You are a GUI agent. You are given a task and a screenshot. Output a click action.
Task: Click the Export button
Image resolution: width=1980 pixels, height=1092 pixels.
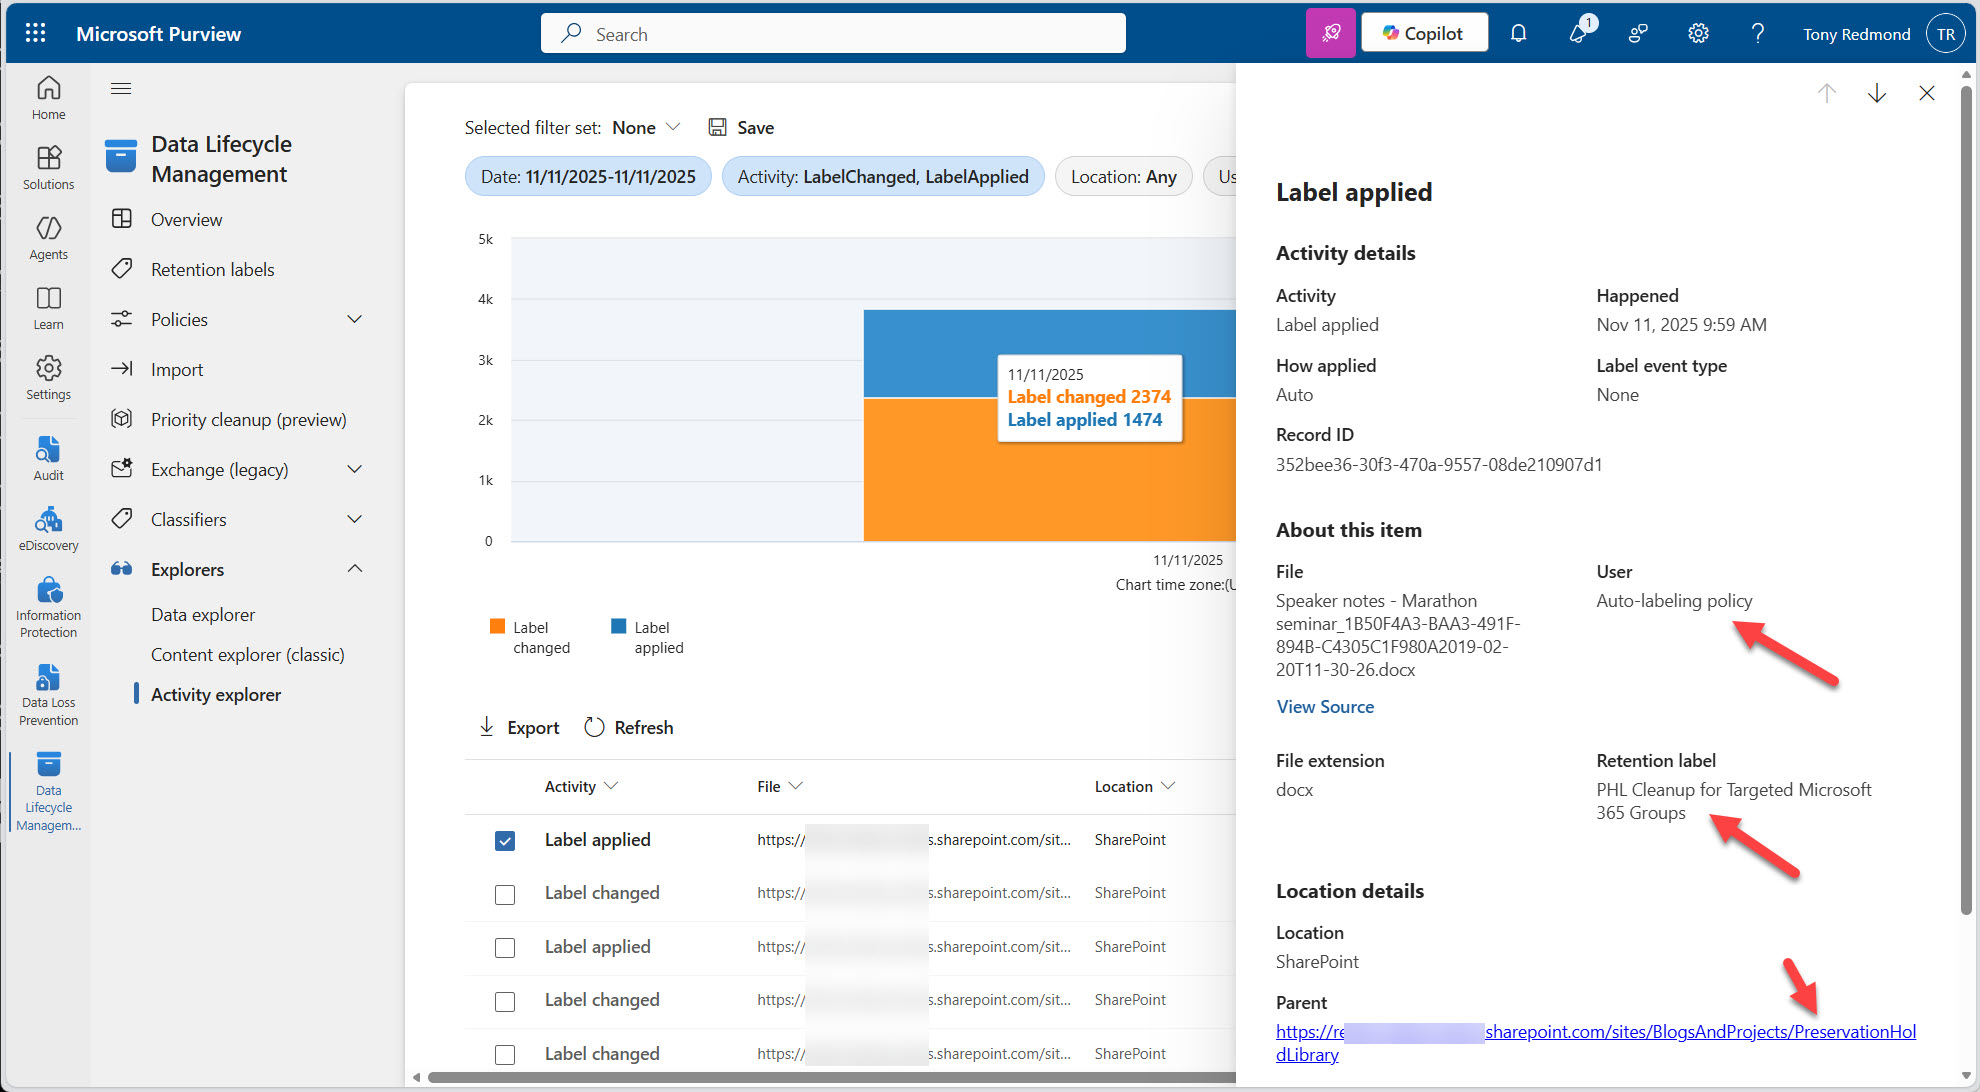pos(519,728)
